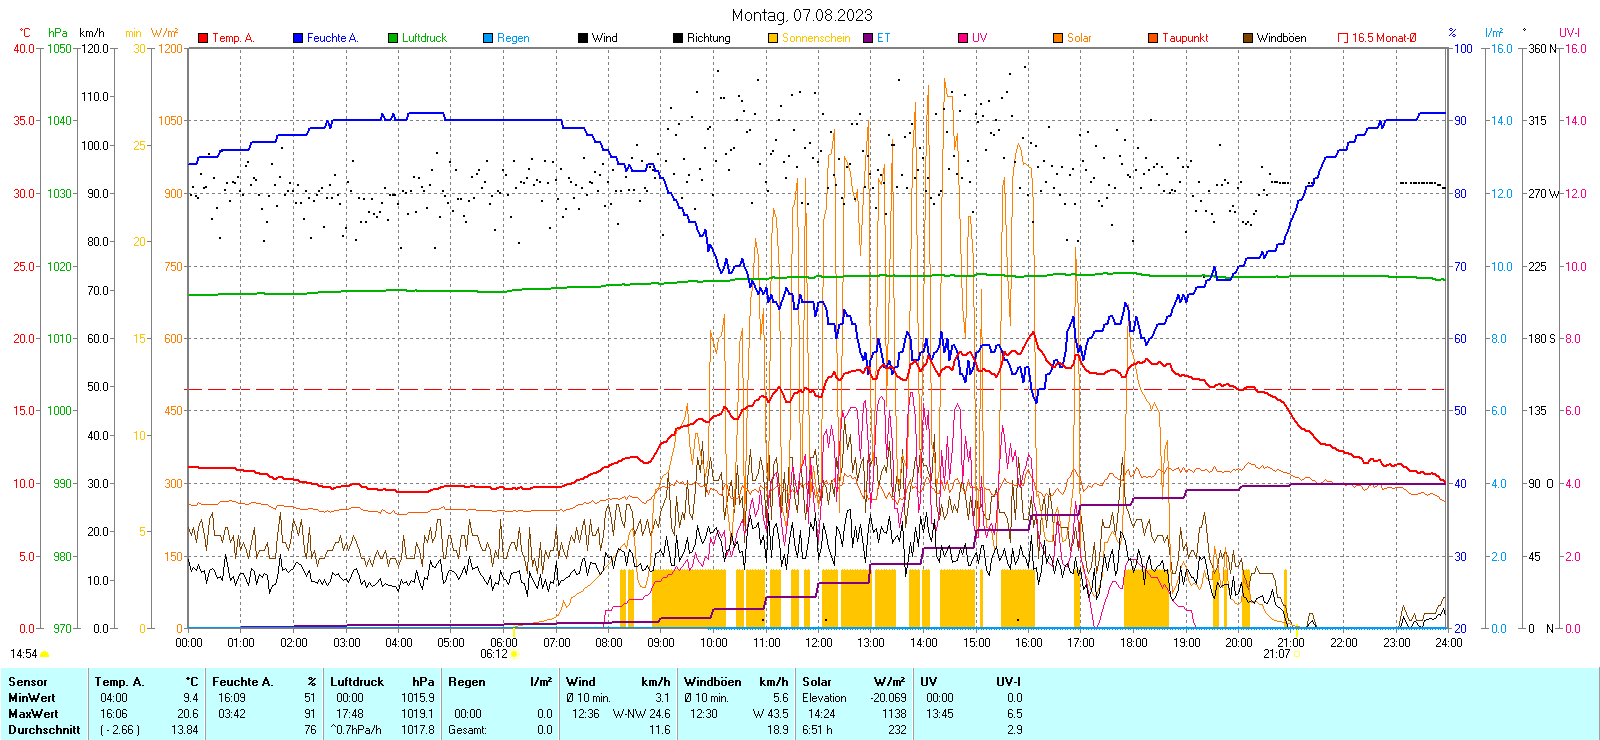Click the blue Feuchte A. legend square
The height and width of the screenshot is (740, 1600).
(298, 38)
